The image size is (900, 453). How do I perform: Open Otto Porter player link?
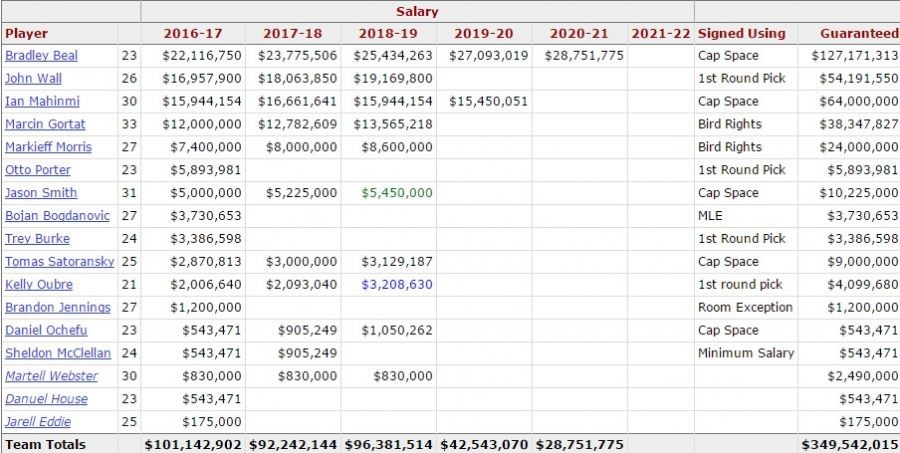pos(38,171)
